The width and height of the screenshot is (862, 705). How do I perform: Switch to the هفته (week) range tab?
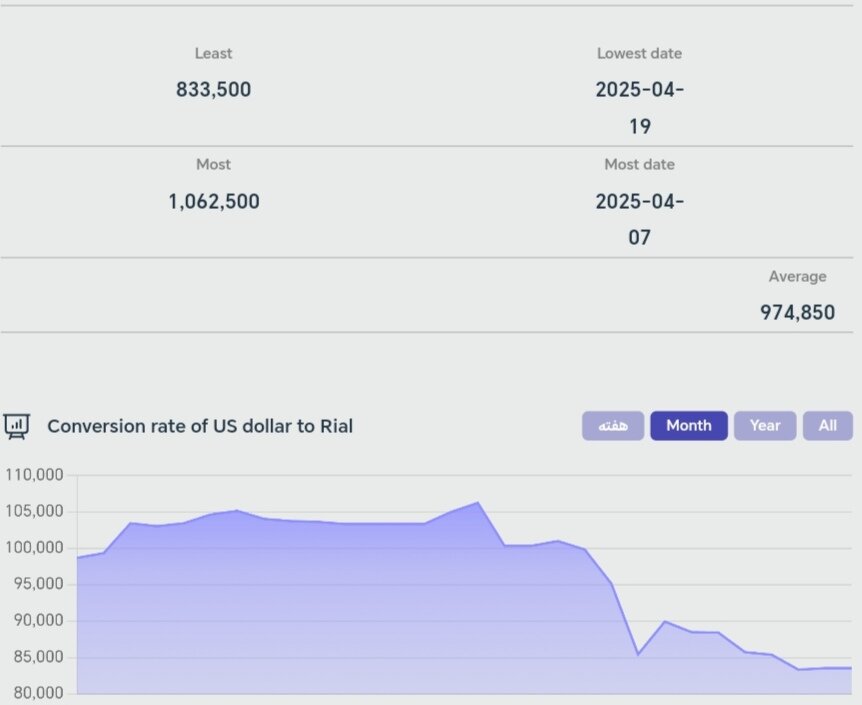[613, 426]
